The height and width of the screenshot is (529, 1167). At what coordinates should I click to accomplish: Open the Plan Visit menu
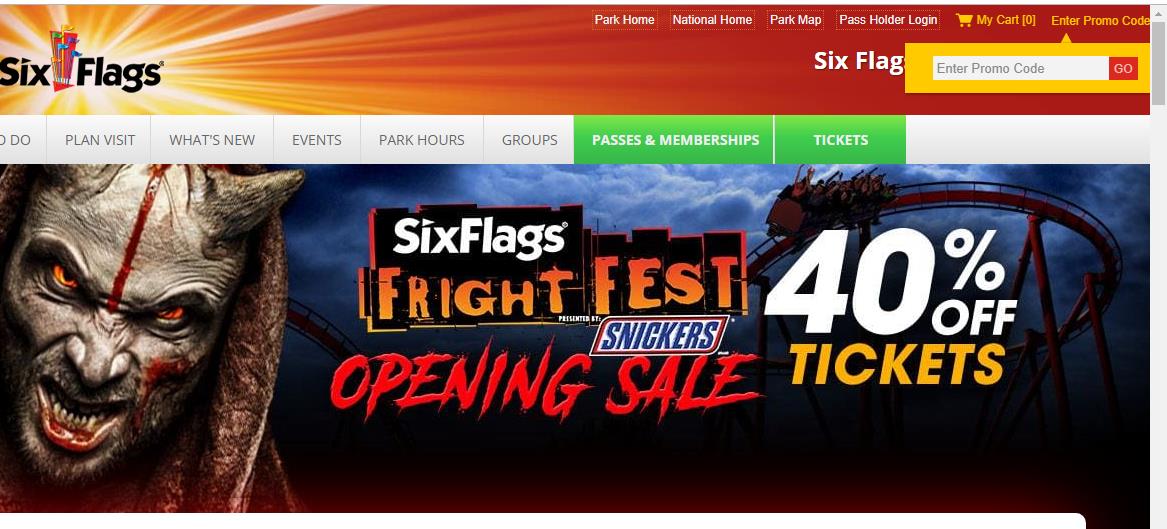pos(100,140)
